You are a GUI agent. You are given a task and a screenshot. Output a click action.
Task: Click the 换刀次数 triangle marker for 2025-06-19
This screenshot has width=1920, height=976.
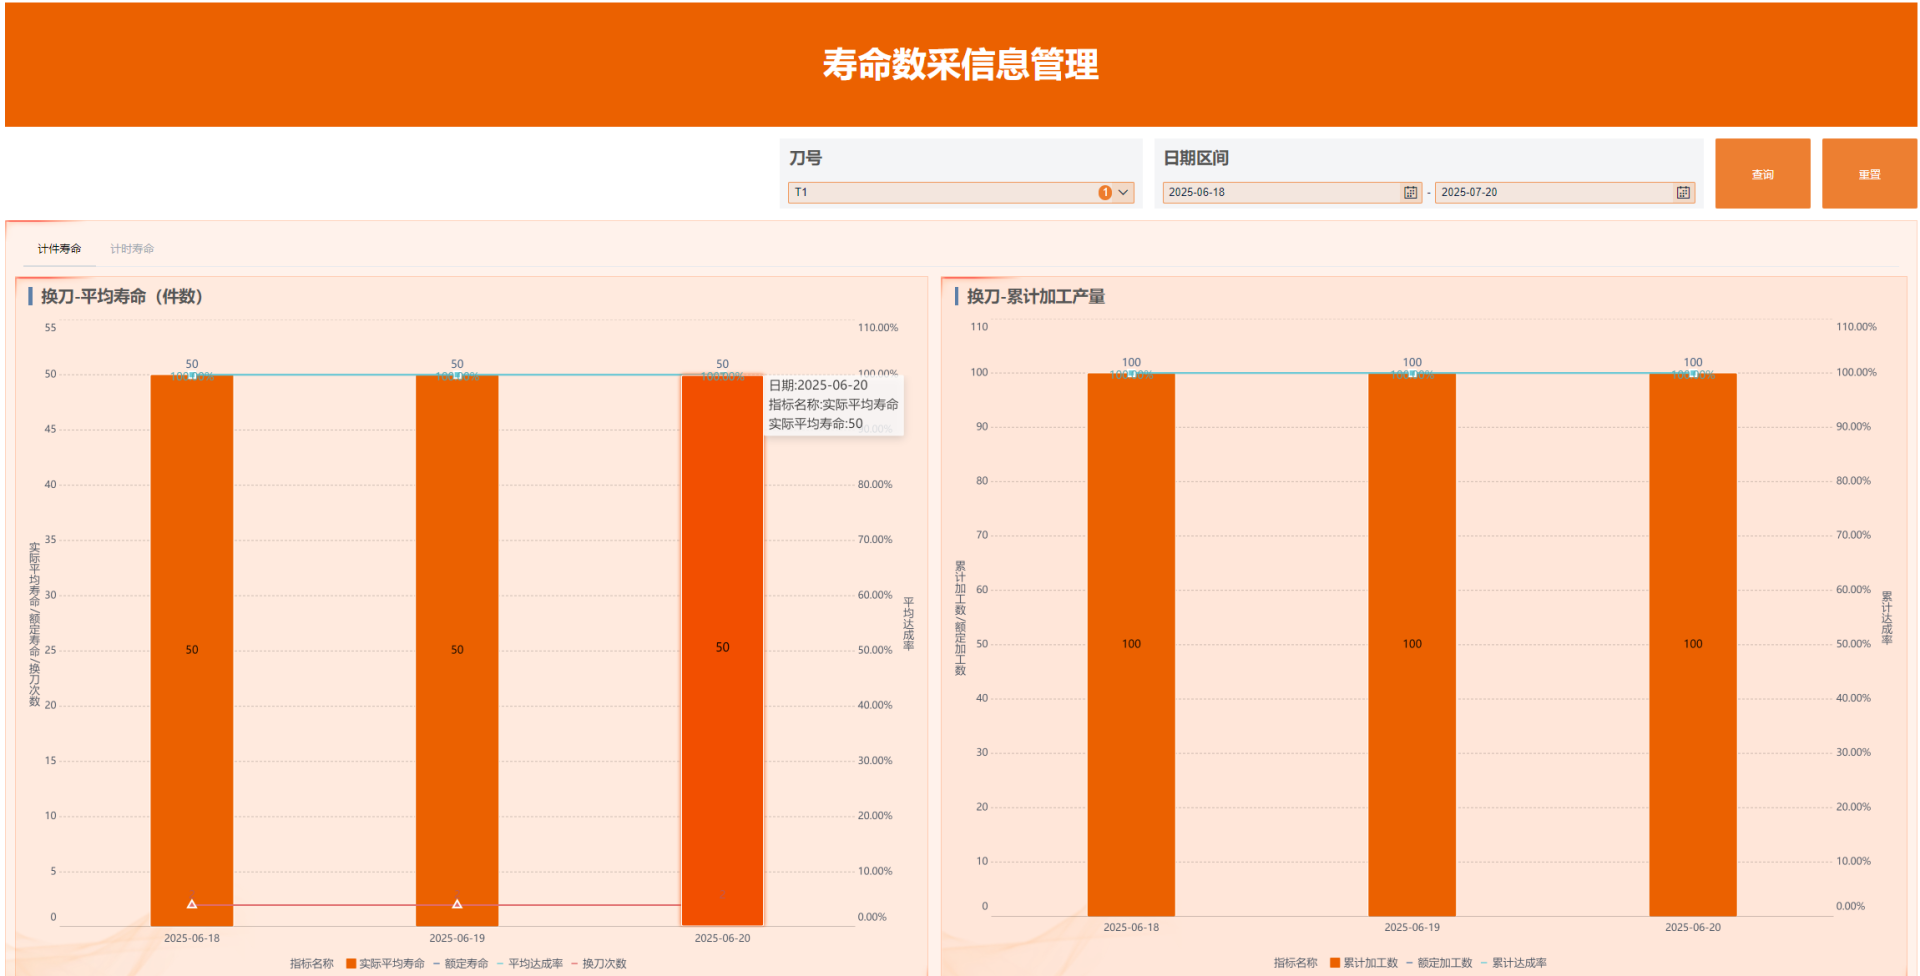click(457, 904)
